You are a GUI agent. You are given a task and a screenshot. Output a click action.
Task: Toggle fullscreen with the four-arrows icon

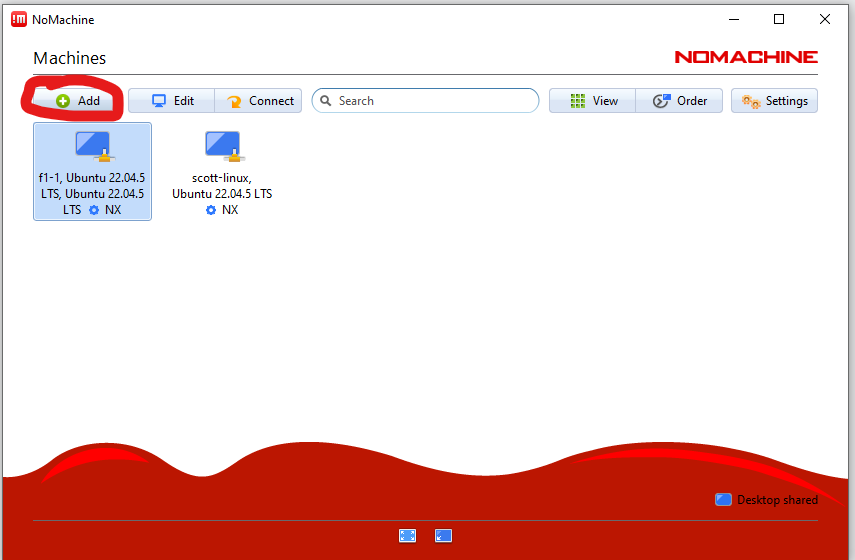coord(407,536)
